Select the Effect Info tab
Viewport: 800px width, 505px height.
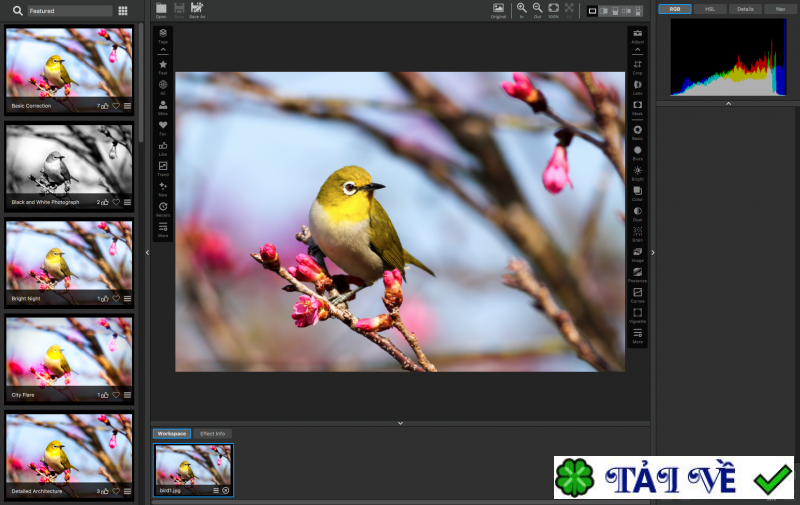tap(212, 434)
